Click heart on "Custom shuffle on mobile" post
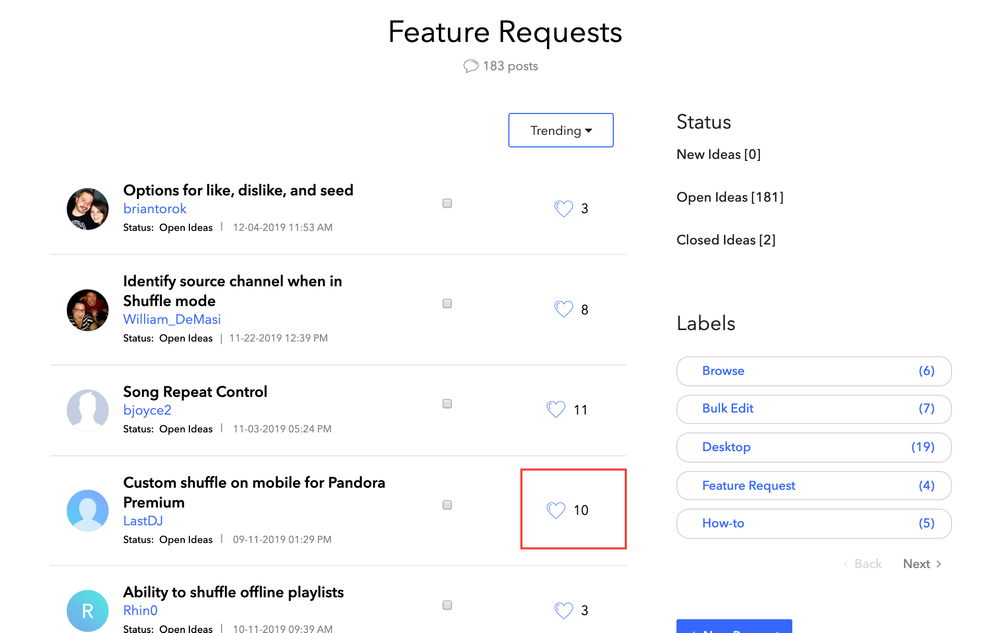This screenshot has width=999, height=633. pos(556,510)
